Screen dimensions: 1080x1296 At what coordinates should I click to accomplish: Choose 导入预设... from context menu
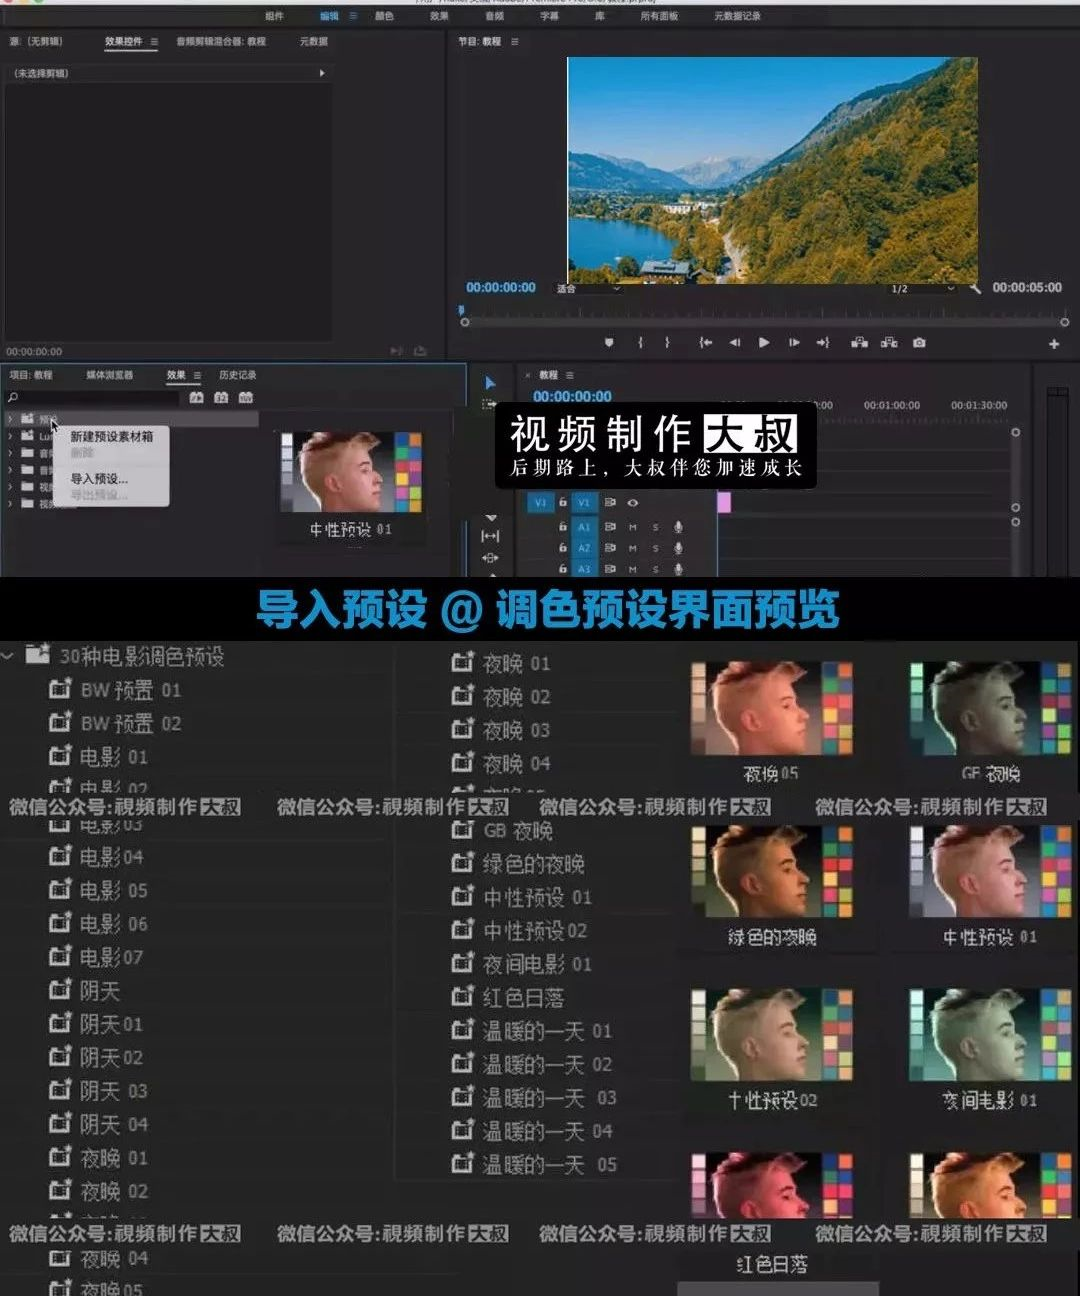(x=99, y=479)
